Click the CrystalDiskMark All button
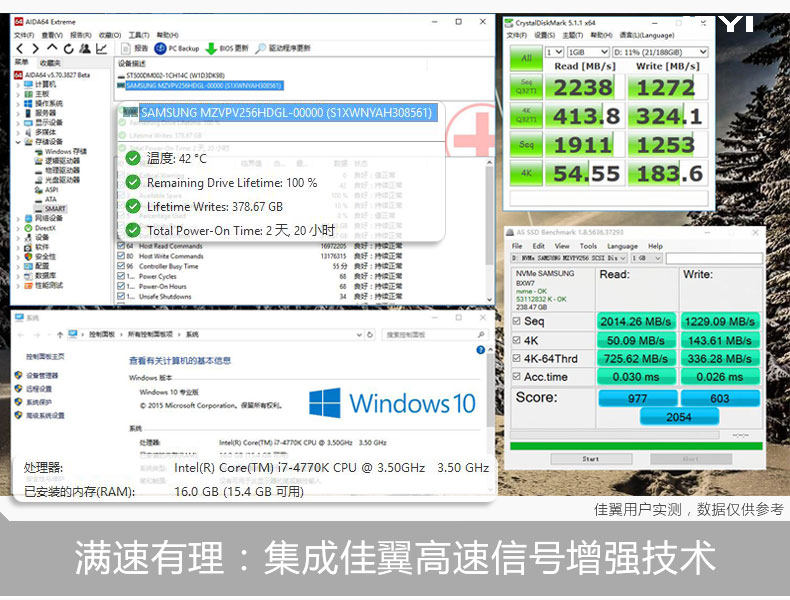 [x=526, y=58]
